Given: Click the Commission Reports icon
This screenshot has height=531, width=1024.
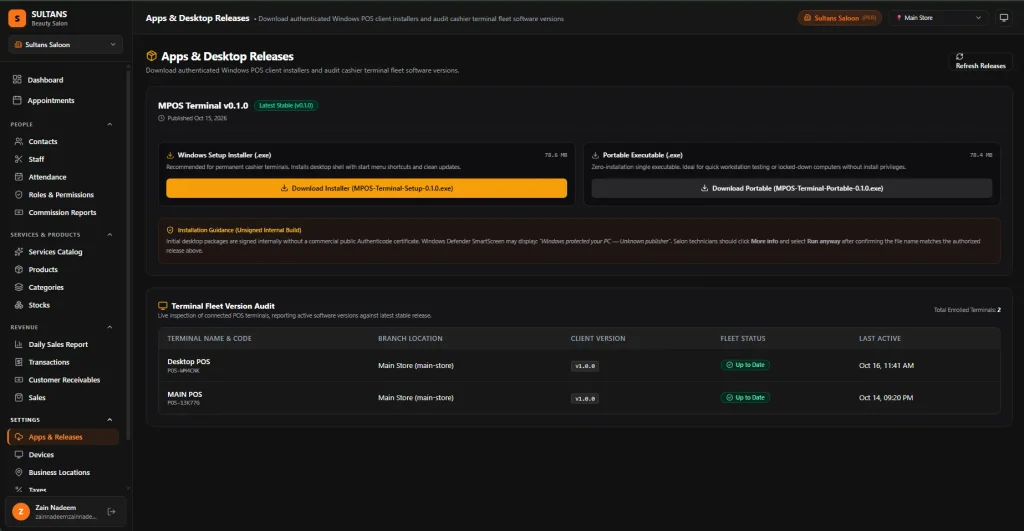Looking at the screenshot, I should 18,212.
